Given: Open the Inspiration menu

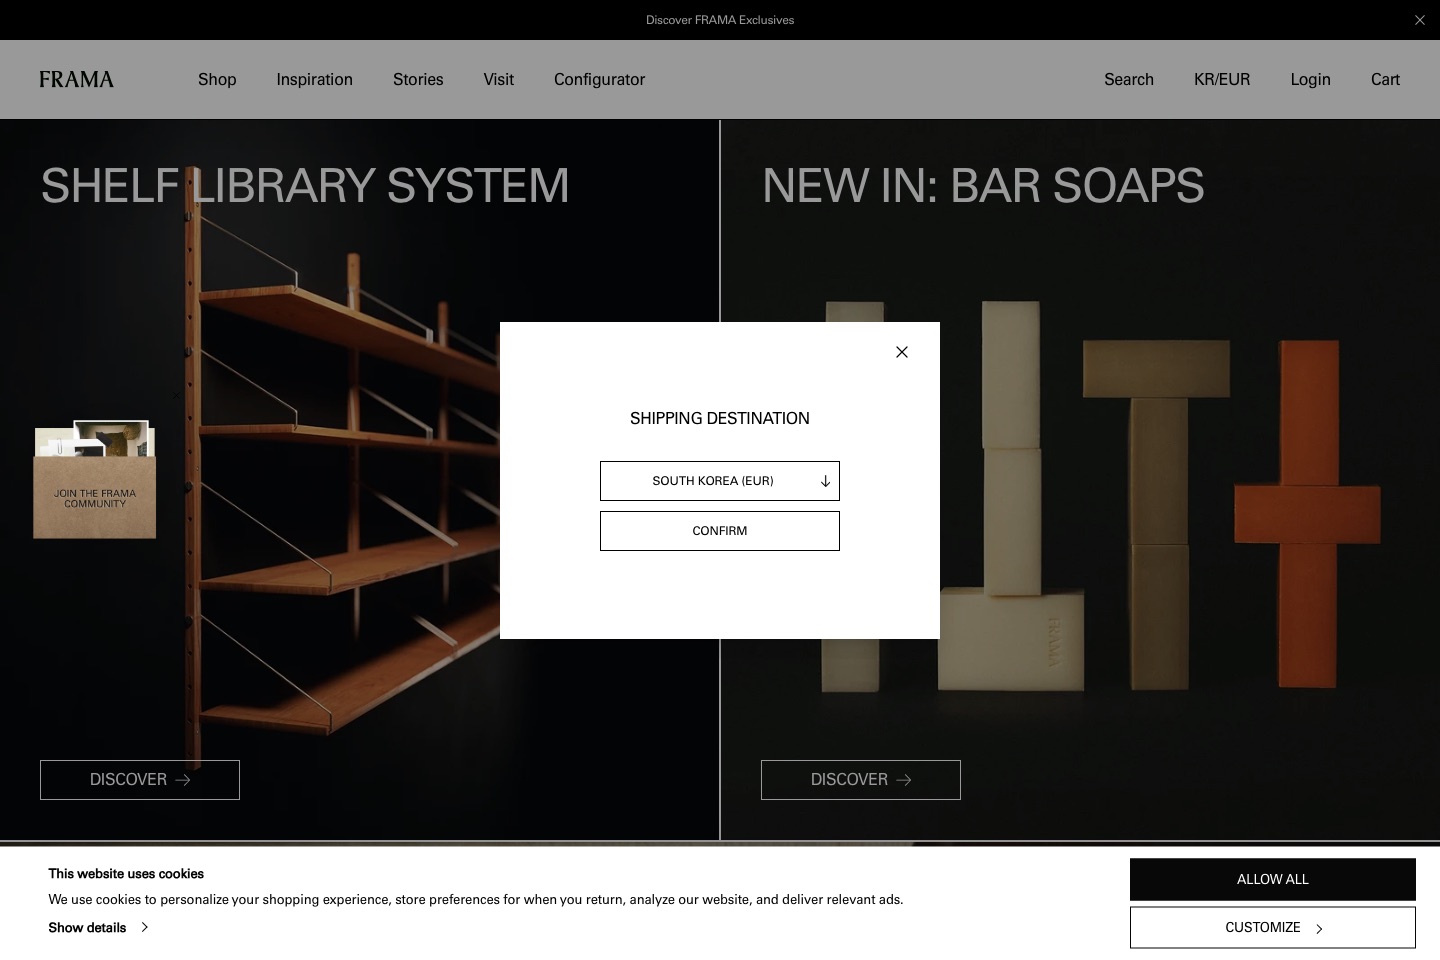Looking at the screenshot, I should 314,79.
